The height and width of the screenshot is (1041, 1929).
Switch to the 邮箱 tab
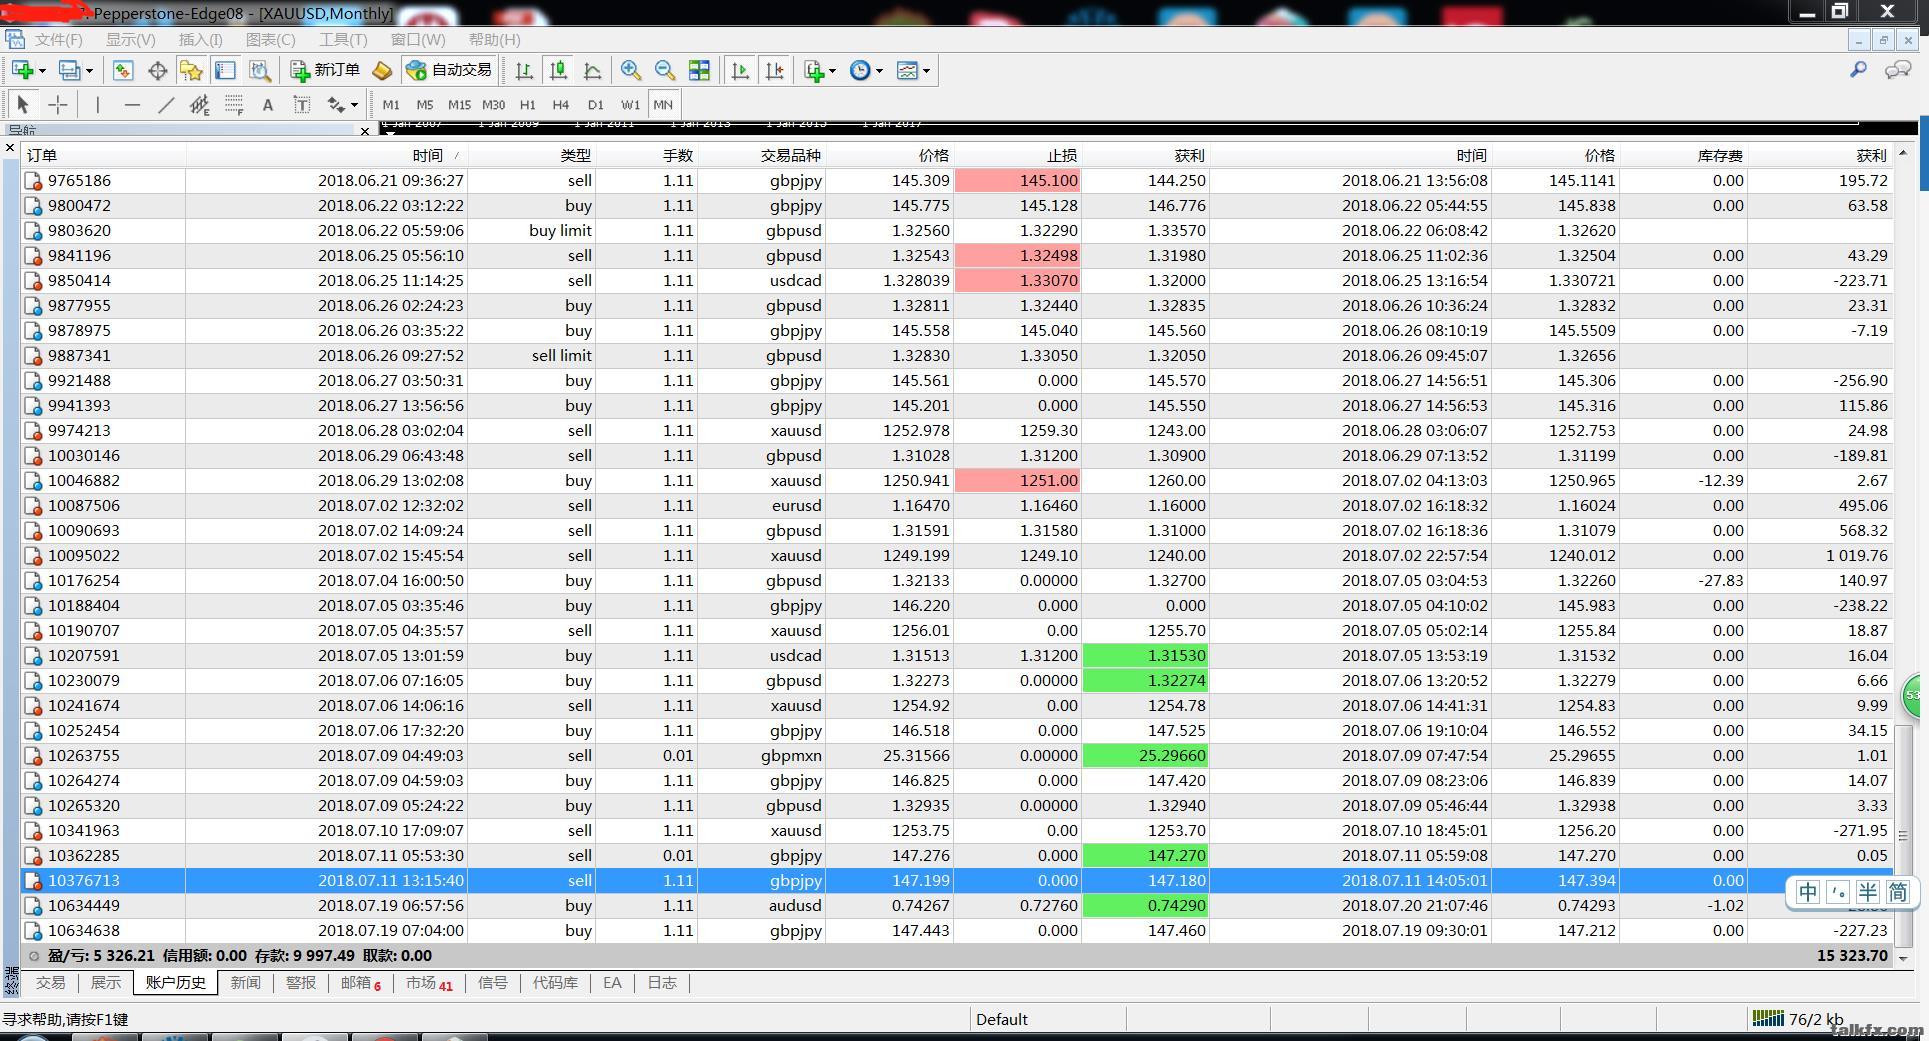[360, 983]
